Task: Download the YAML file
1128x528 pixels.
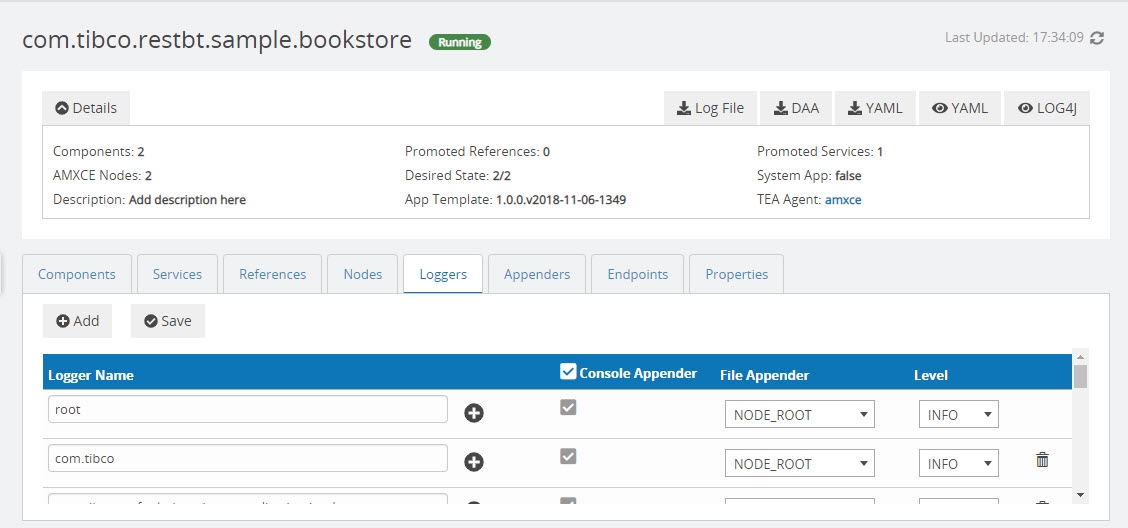Action: 875,108
